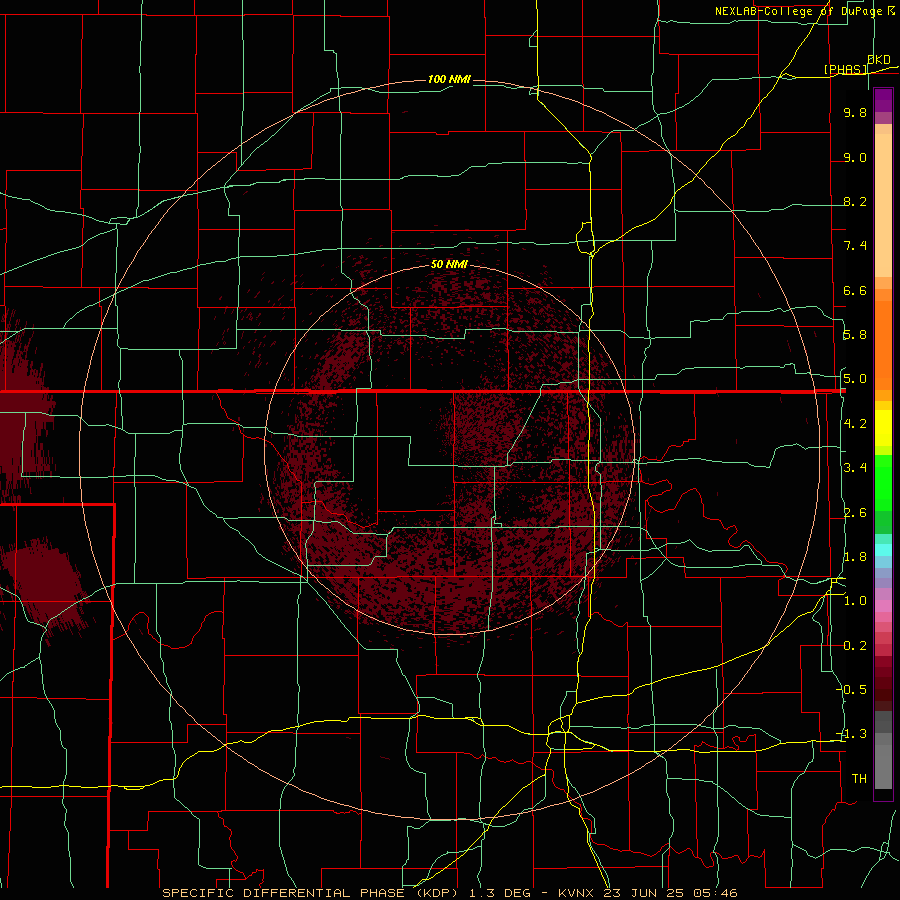900x900 pixels.
Task: Click the 7.4 scale label
Action: pyautogui.click(x=855, y=246)
